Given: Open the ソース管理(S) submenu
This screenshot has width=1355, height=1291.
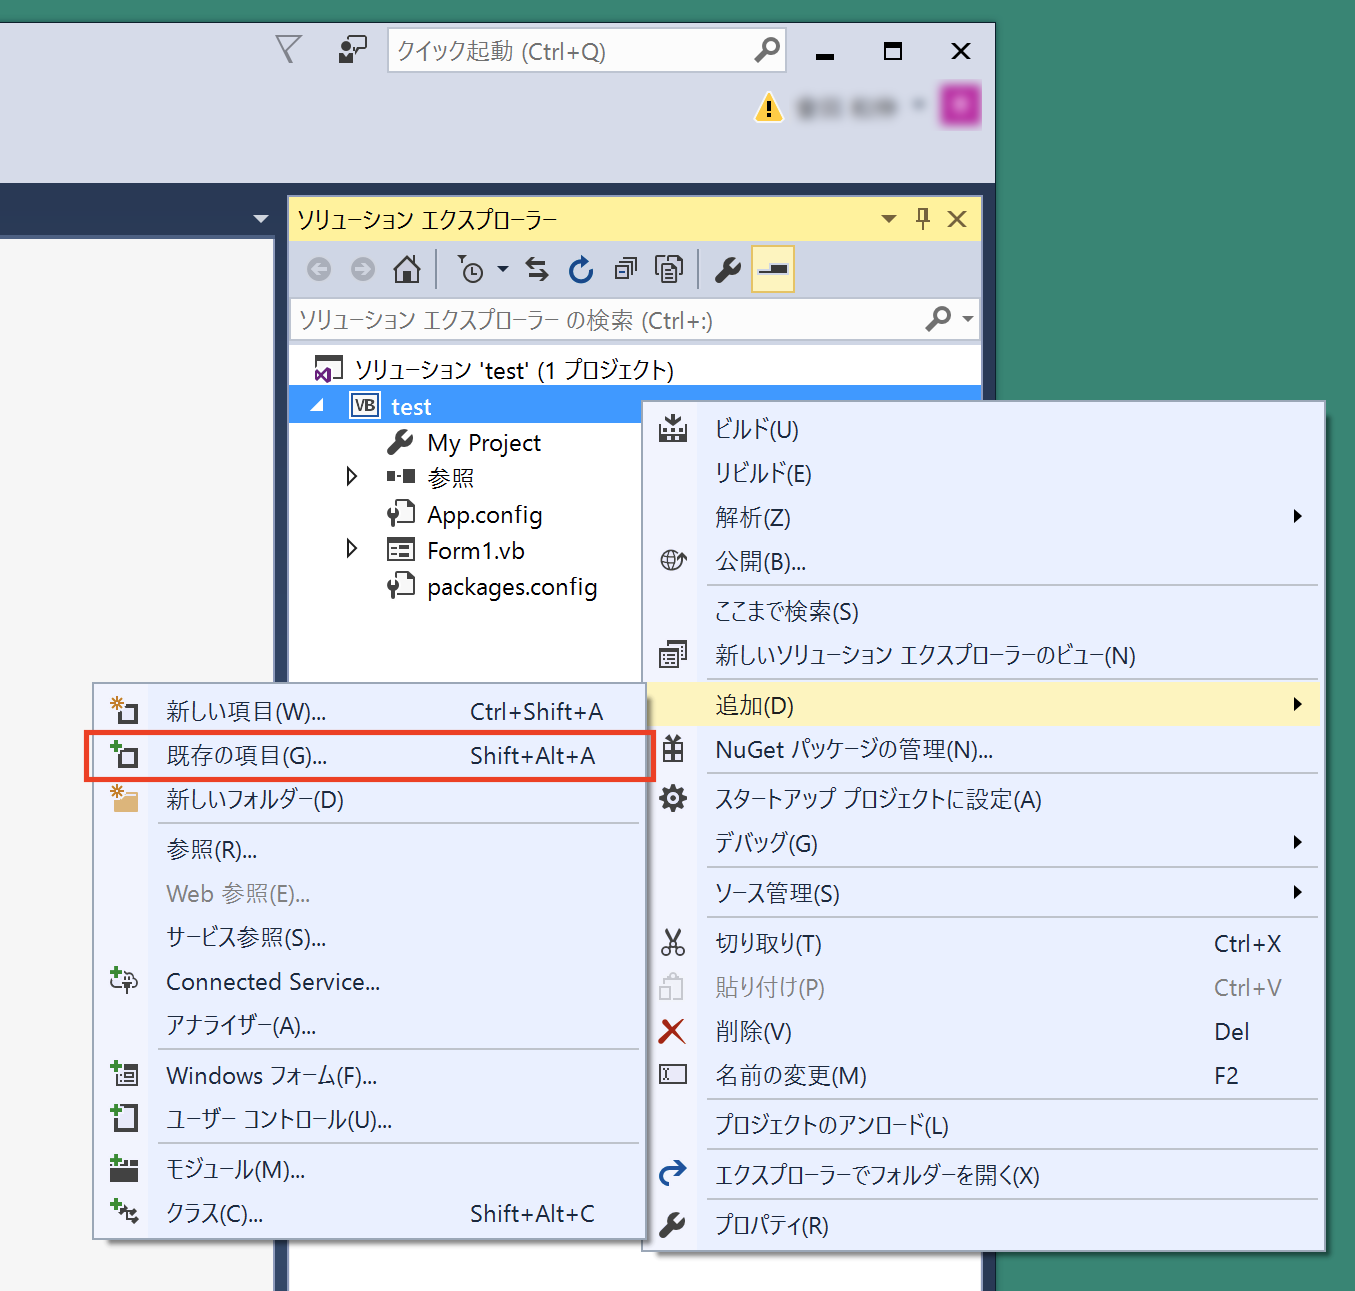Looking at the screenshot, I should pyautogui.click(x=984, y=893).
